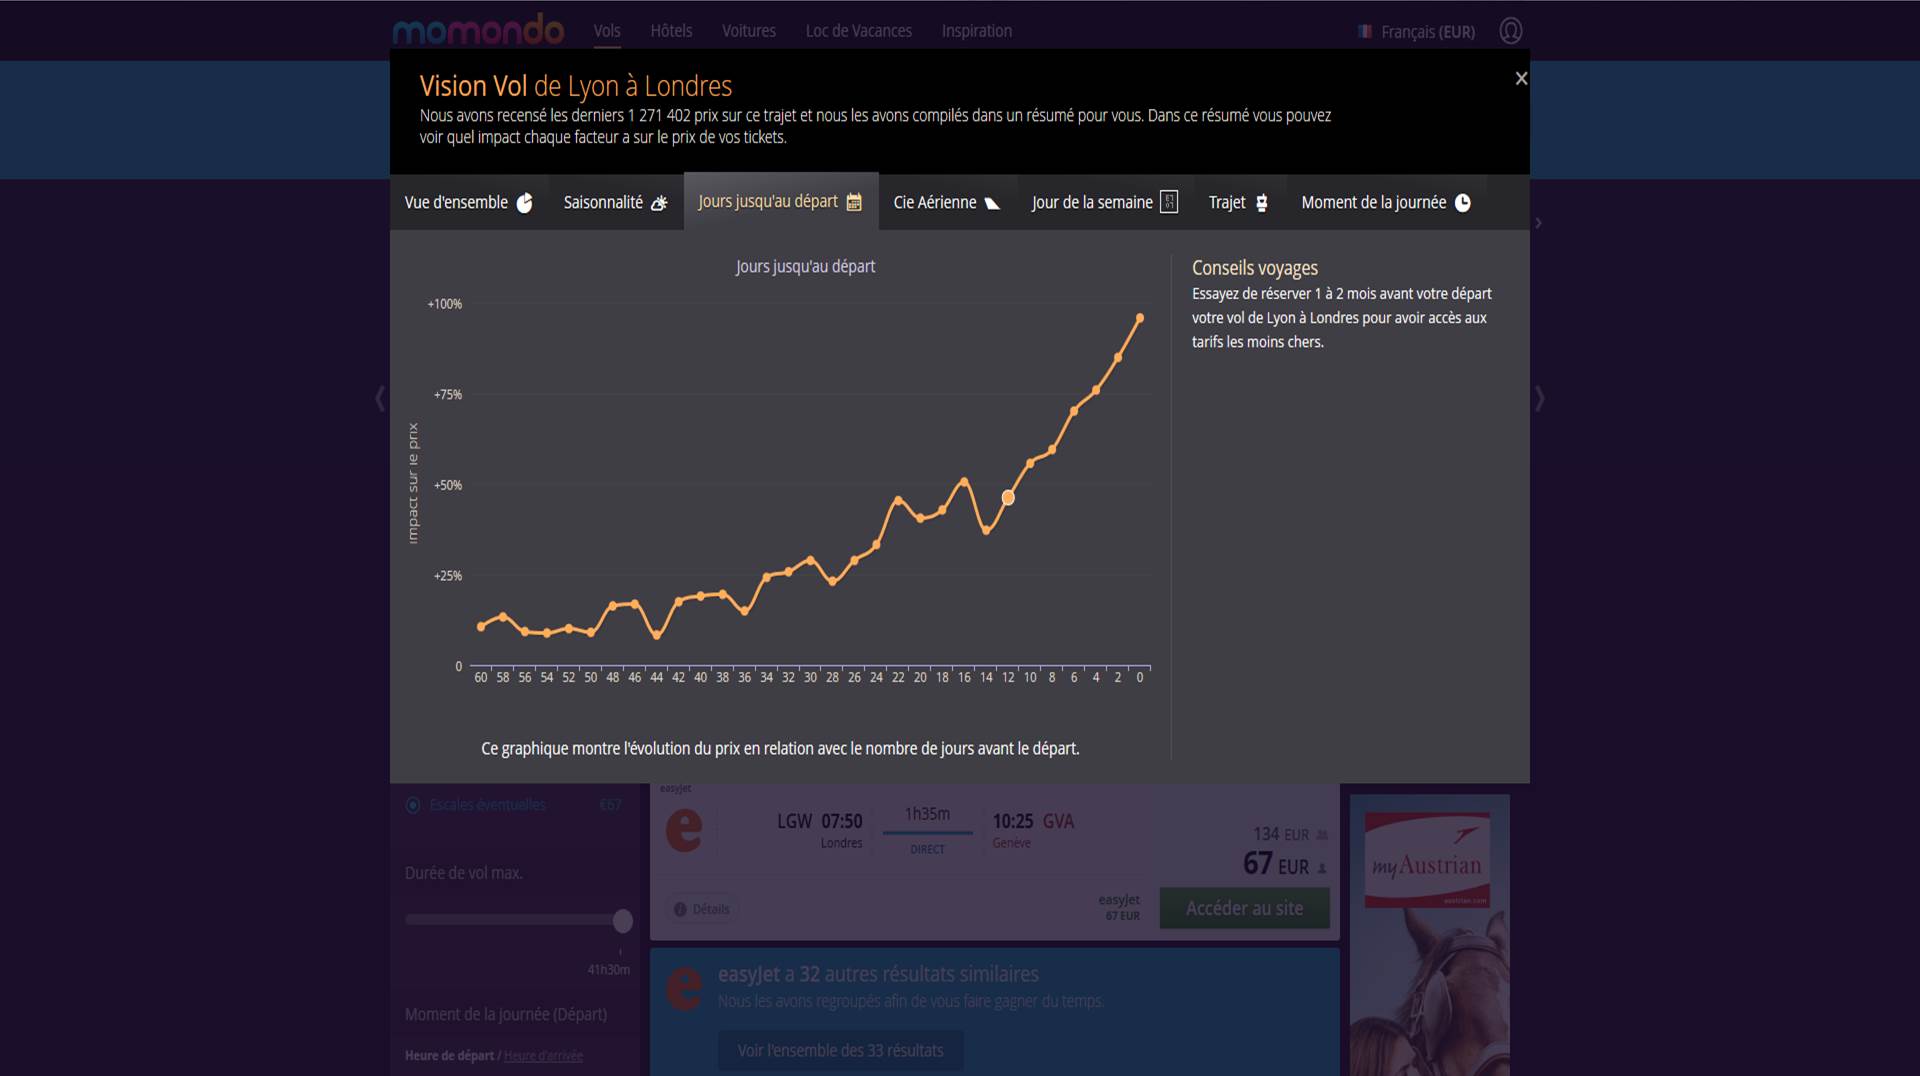Screen dimensions: 1920x1076
Task: Open the Hôtels menu item
Action: (x=671, y=31)
